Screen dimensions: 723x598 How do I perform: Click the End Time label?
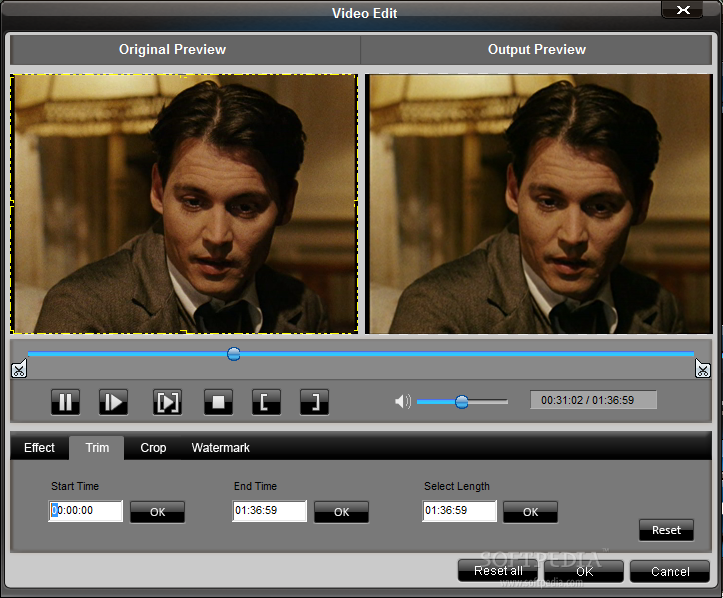point(255,486)
